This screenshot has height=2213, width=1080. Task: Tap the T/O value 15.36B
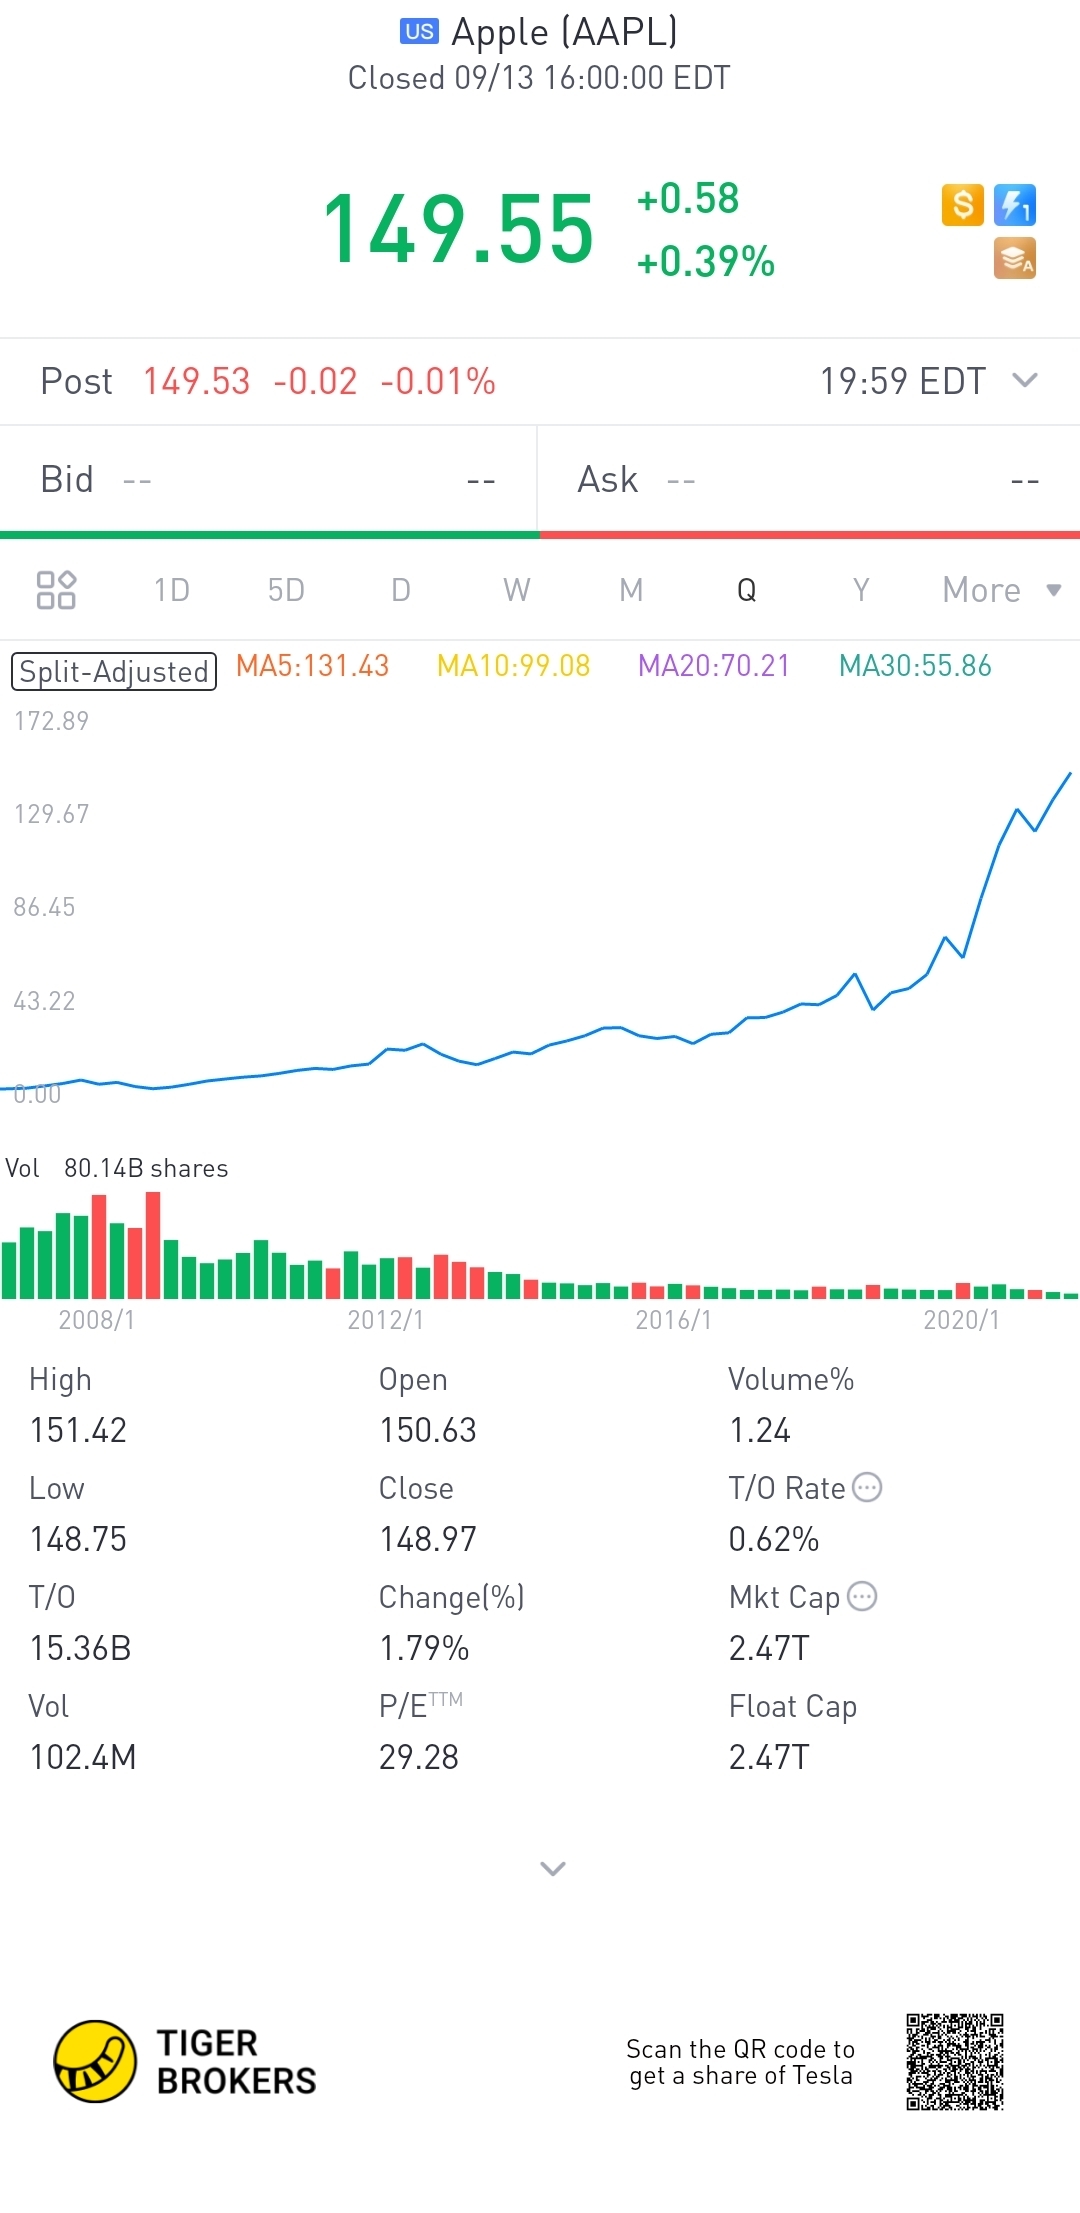(x=80, y=1648)
